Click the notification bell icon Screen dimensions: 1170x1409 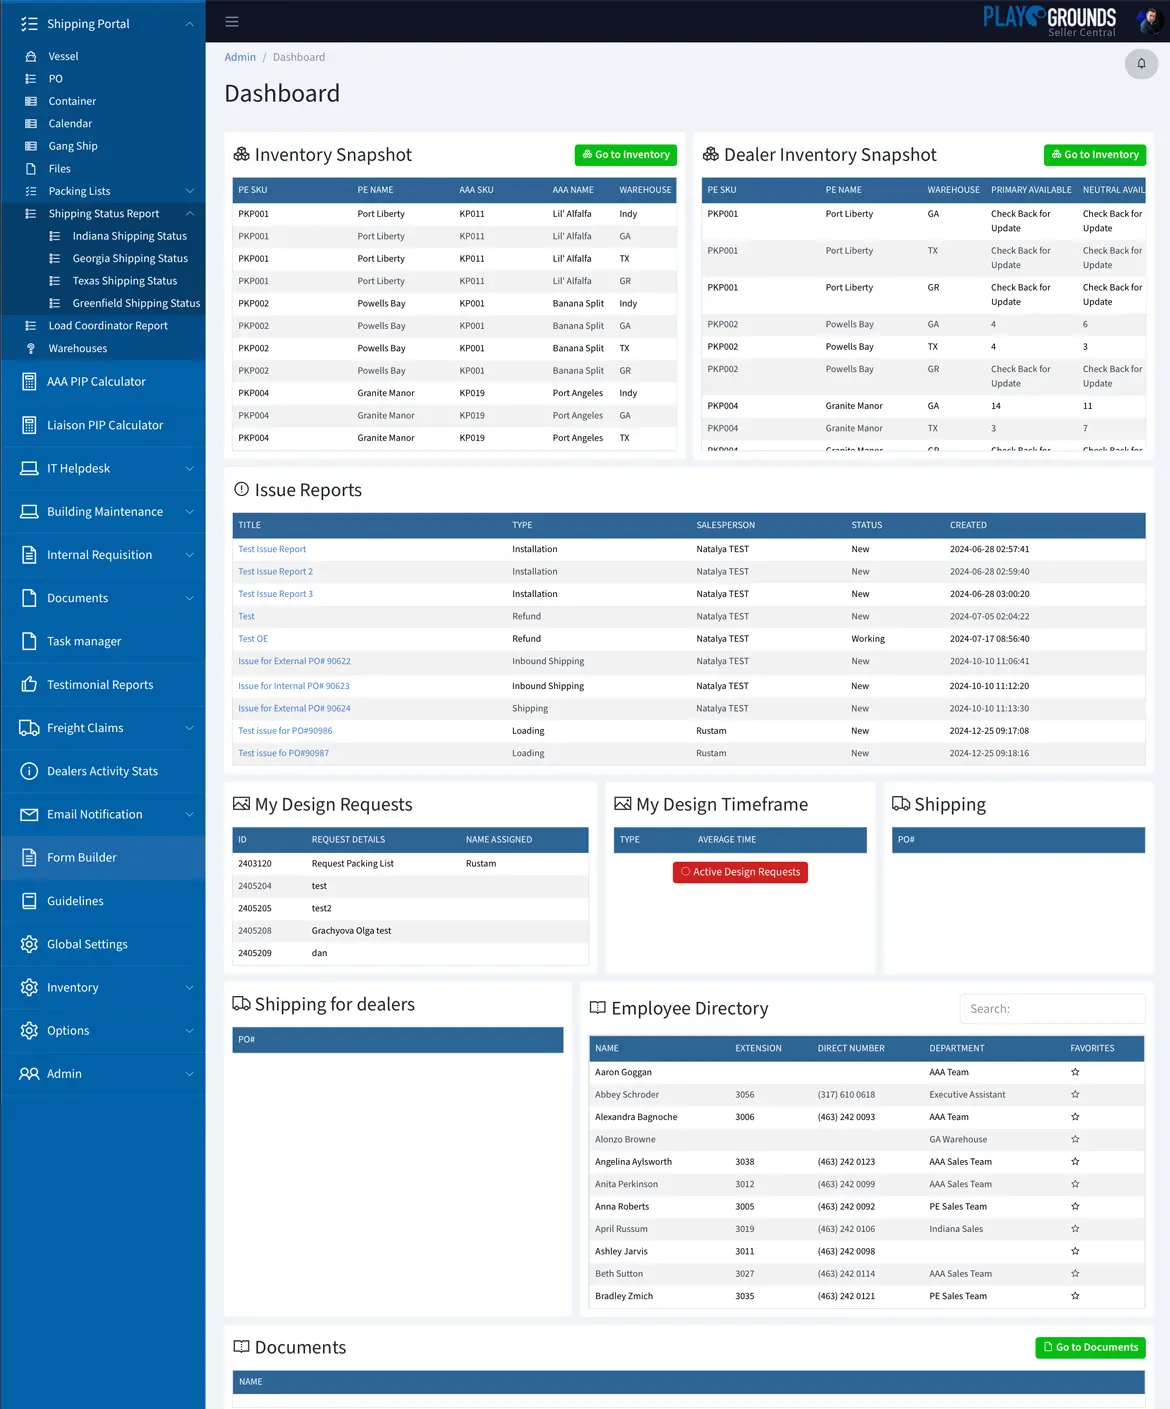click(x=1141, y=64)
